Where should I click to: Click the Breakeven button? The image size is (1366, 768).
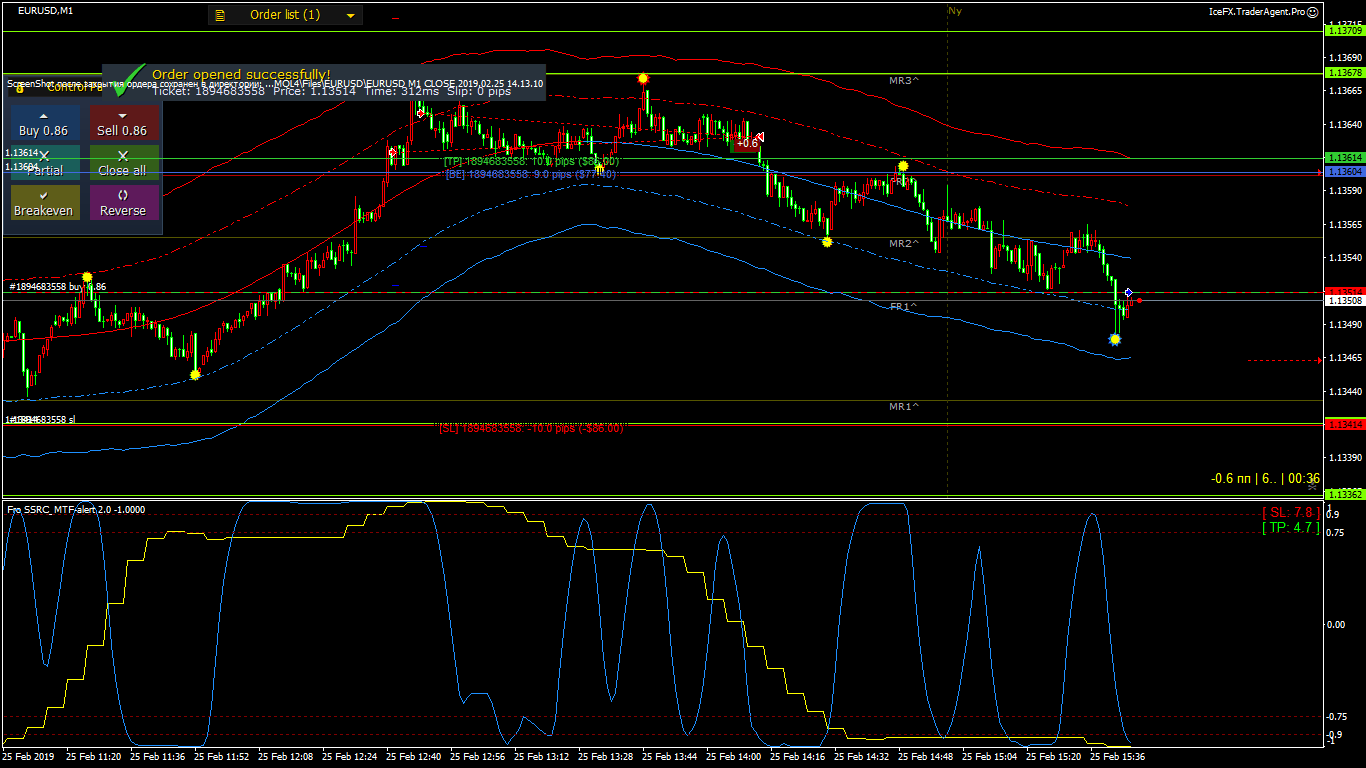(44, 203)
